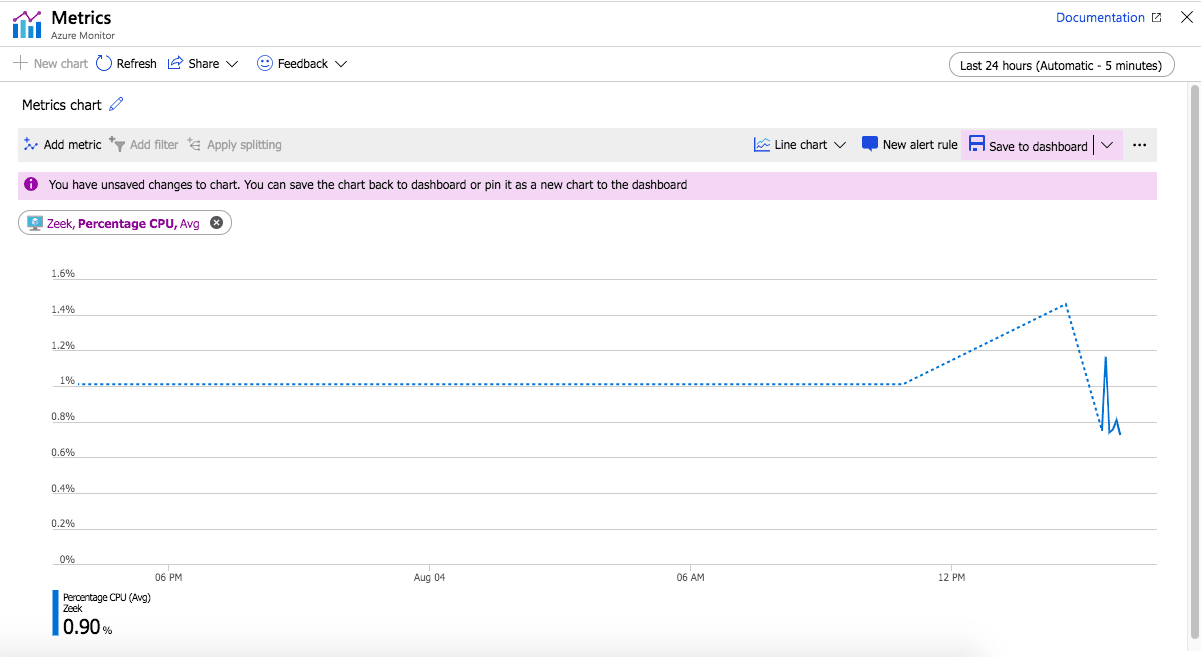Click the Add metric icon
The width and height of the screenshot is (1201, 657).
(31, 144)
